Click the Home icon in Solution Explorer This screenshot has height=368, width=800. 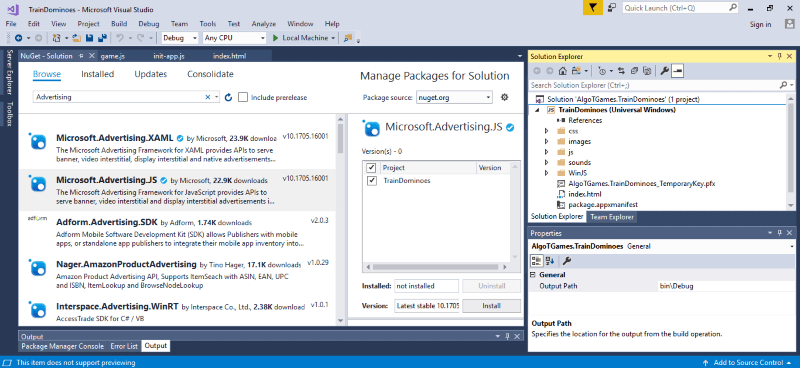pyautogui.click(x=562, y=71)
